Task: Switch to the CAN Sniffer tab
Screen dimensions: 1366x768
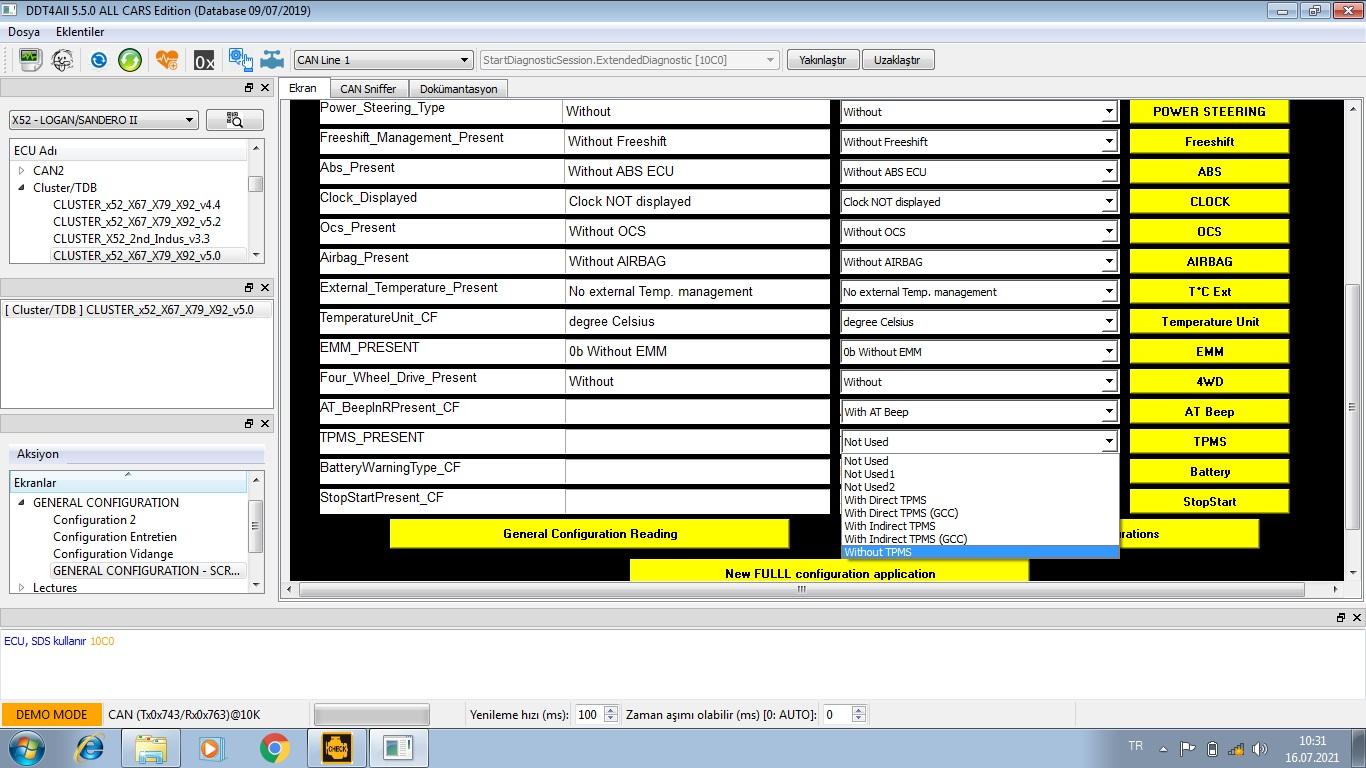Action: click(368, 89)
